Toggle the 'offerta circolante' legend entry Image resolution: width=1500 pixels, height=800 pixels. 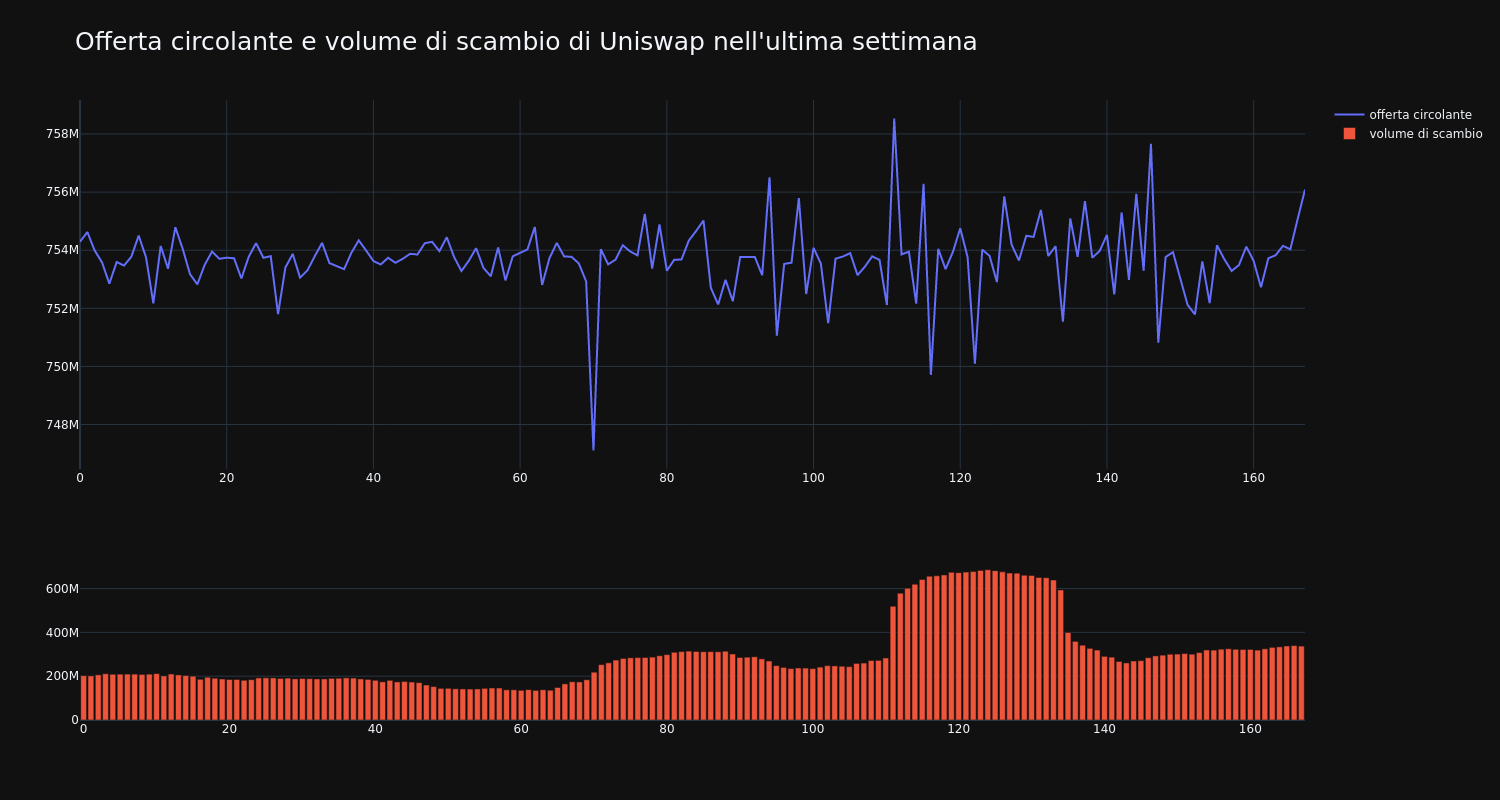click(1408, 115)
